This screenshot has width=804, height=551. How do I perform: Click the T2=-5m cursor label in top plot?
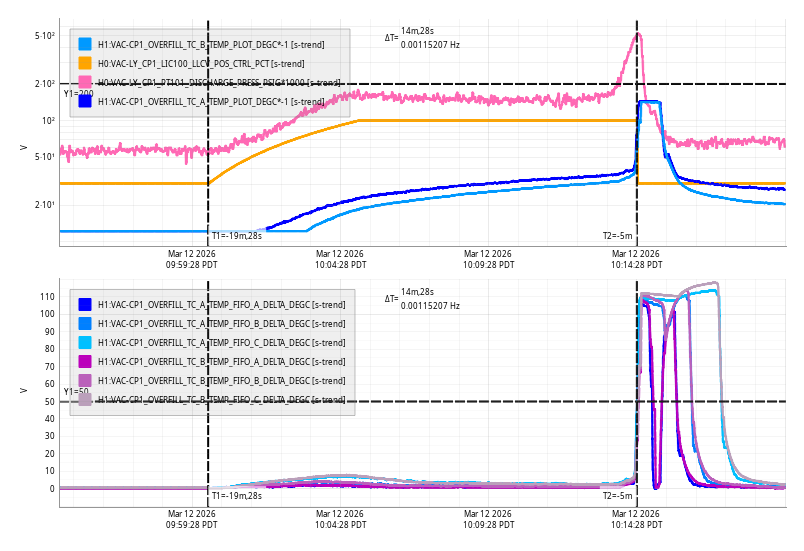pyautogui.click(x=617, y=235)
